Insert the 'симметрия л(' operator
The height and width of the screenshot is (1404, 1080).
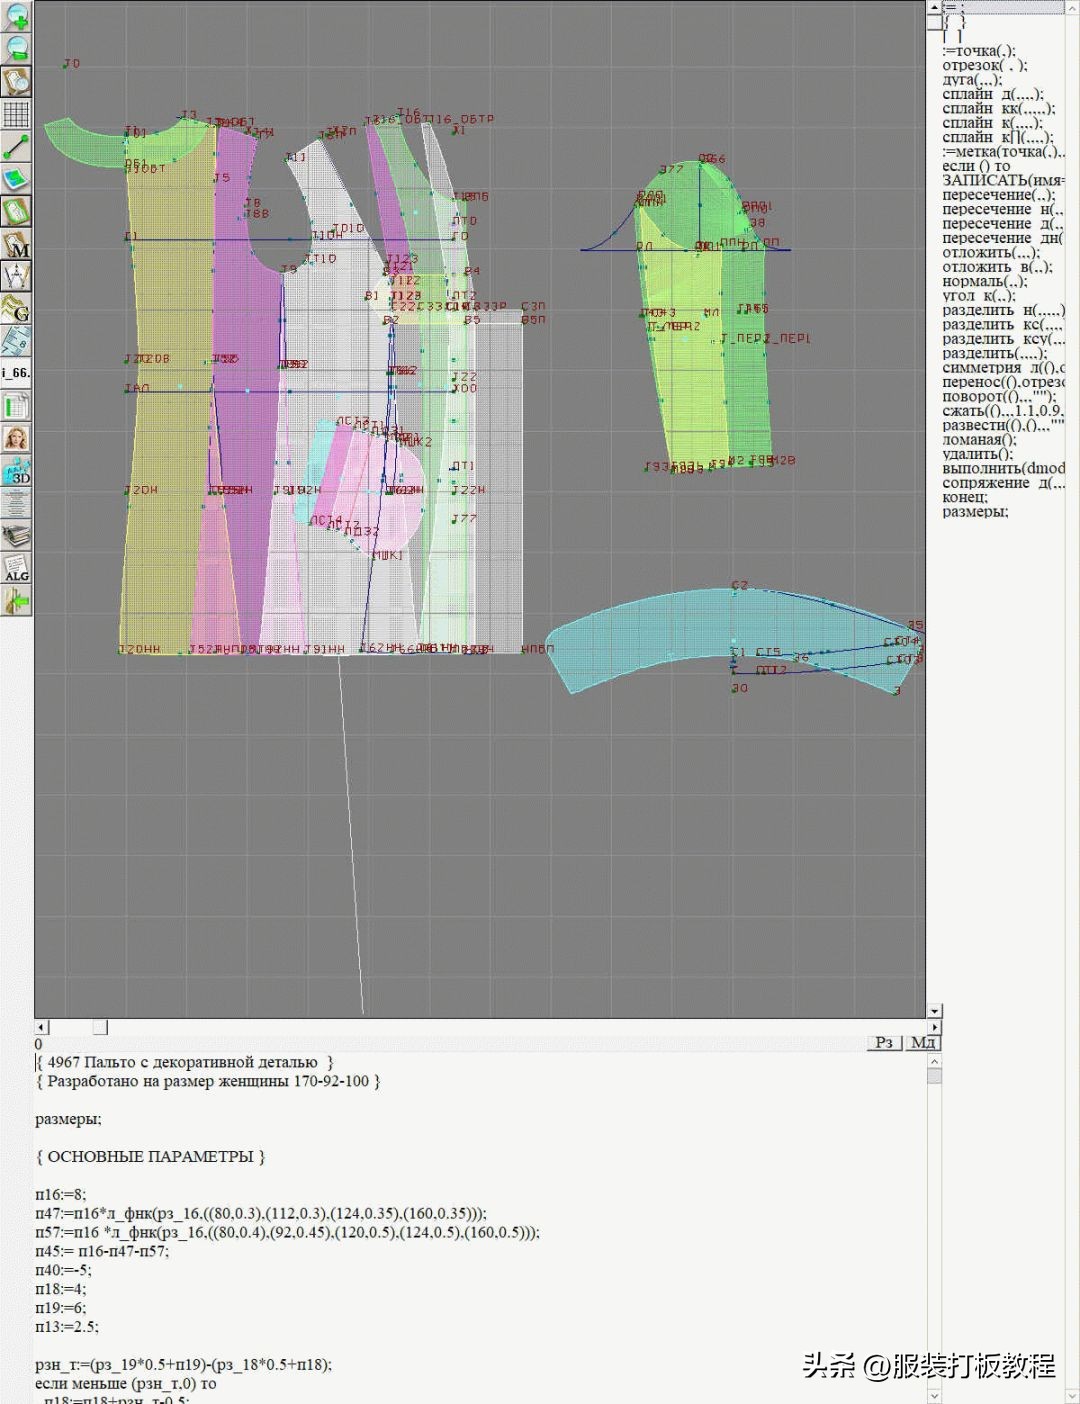pyautogui.click(x=1004, y=368)
